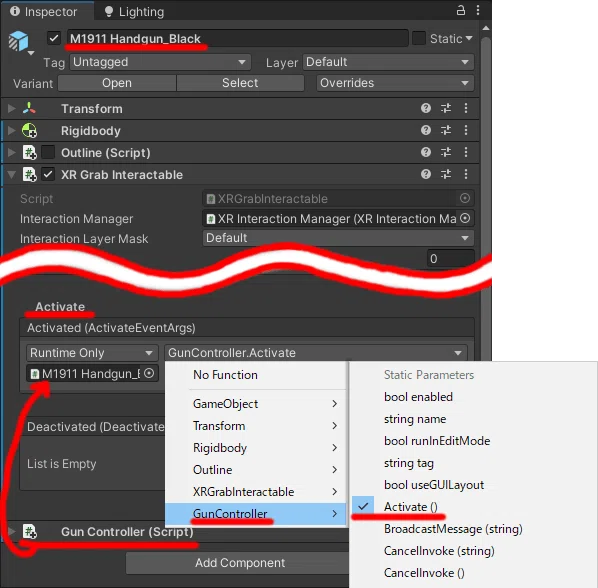Open GunController.Activate function dropdown
The height and width of the screenshot is (588, 598).
pos(315,353)
